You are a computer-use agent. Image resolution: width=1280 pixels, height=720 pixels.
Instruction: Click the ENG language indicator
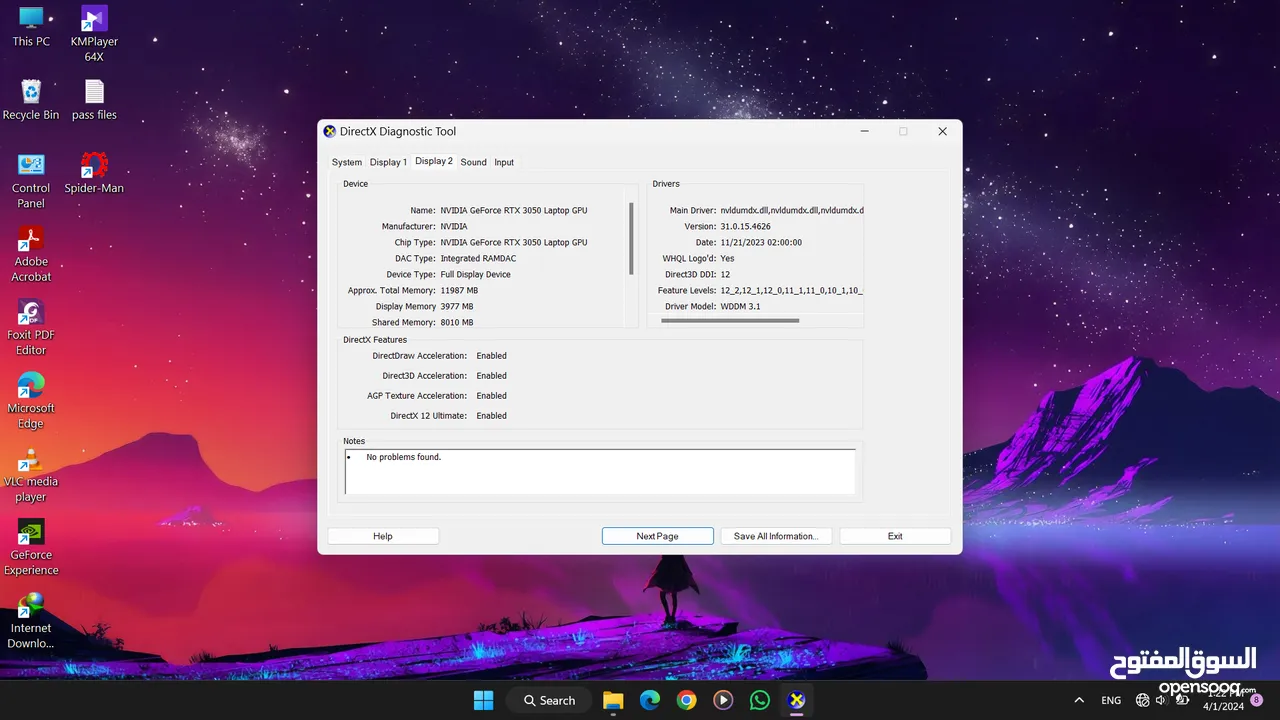(x=1111, y=700)
